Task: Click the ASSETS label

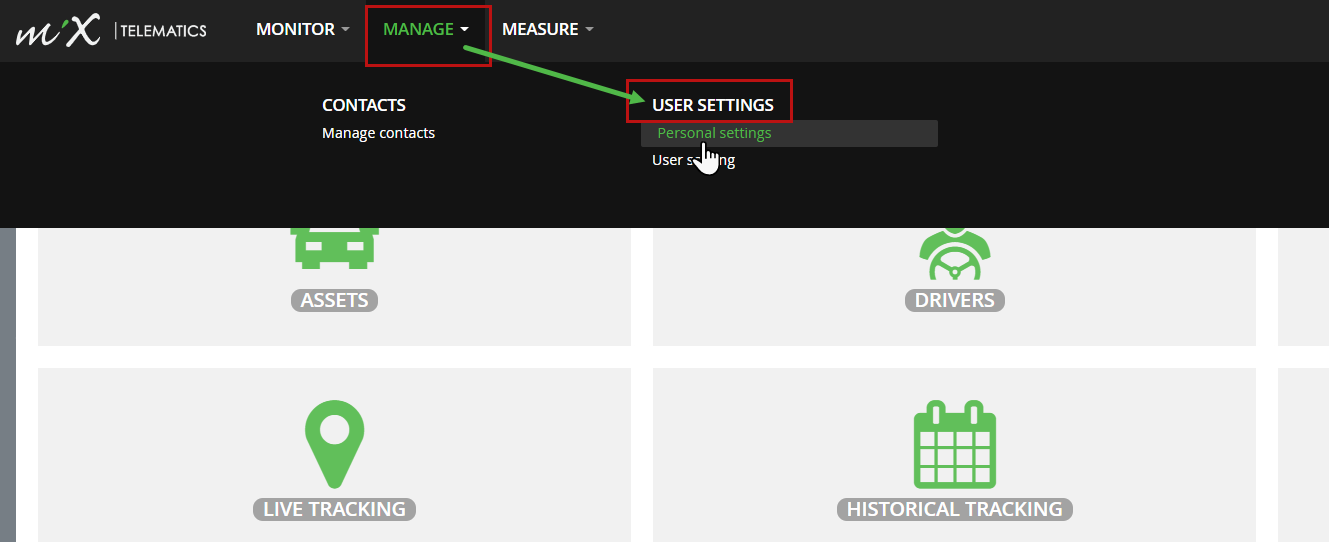Action: point(335,300)
